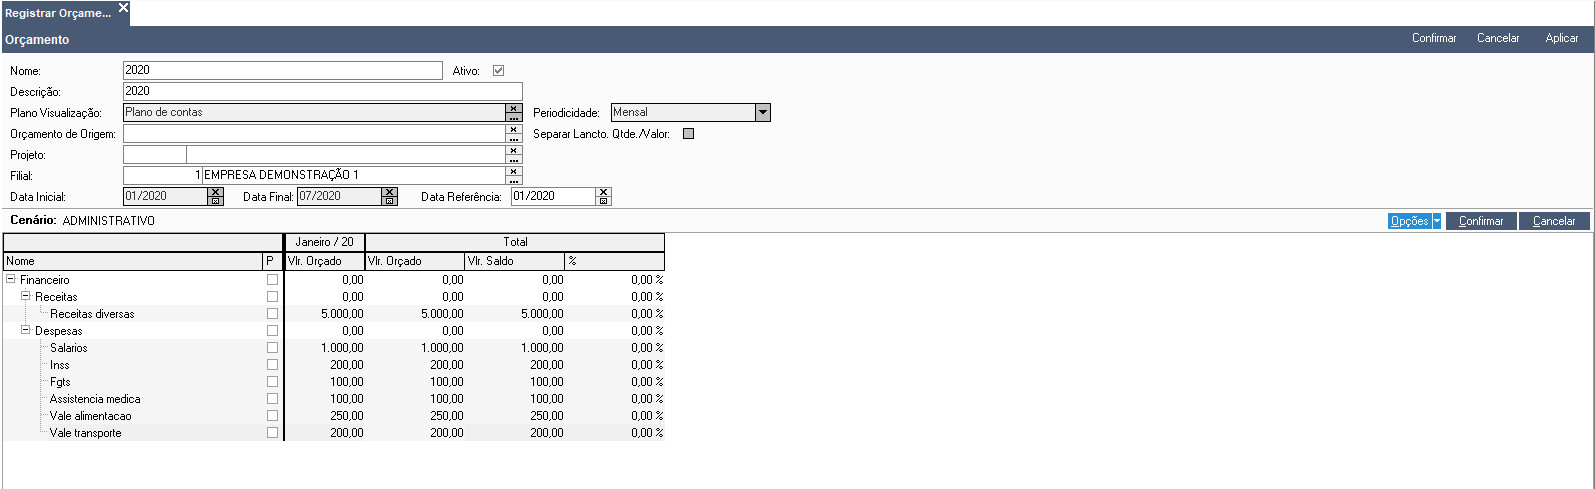The height and width of the screenshot is (489, 1595).
Task: Clear the Data Final date with X icon
Action: click(x=390, y=192)
